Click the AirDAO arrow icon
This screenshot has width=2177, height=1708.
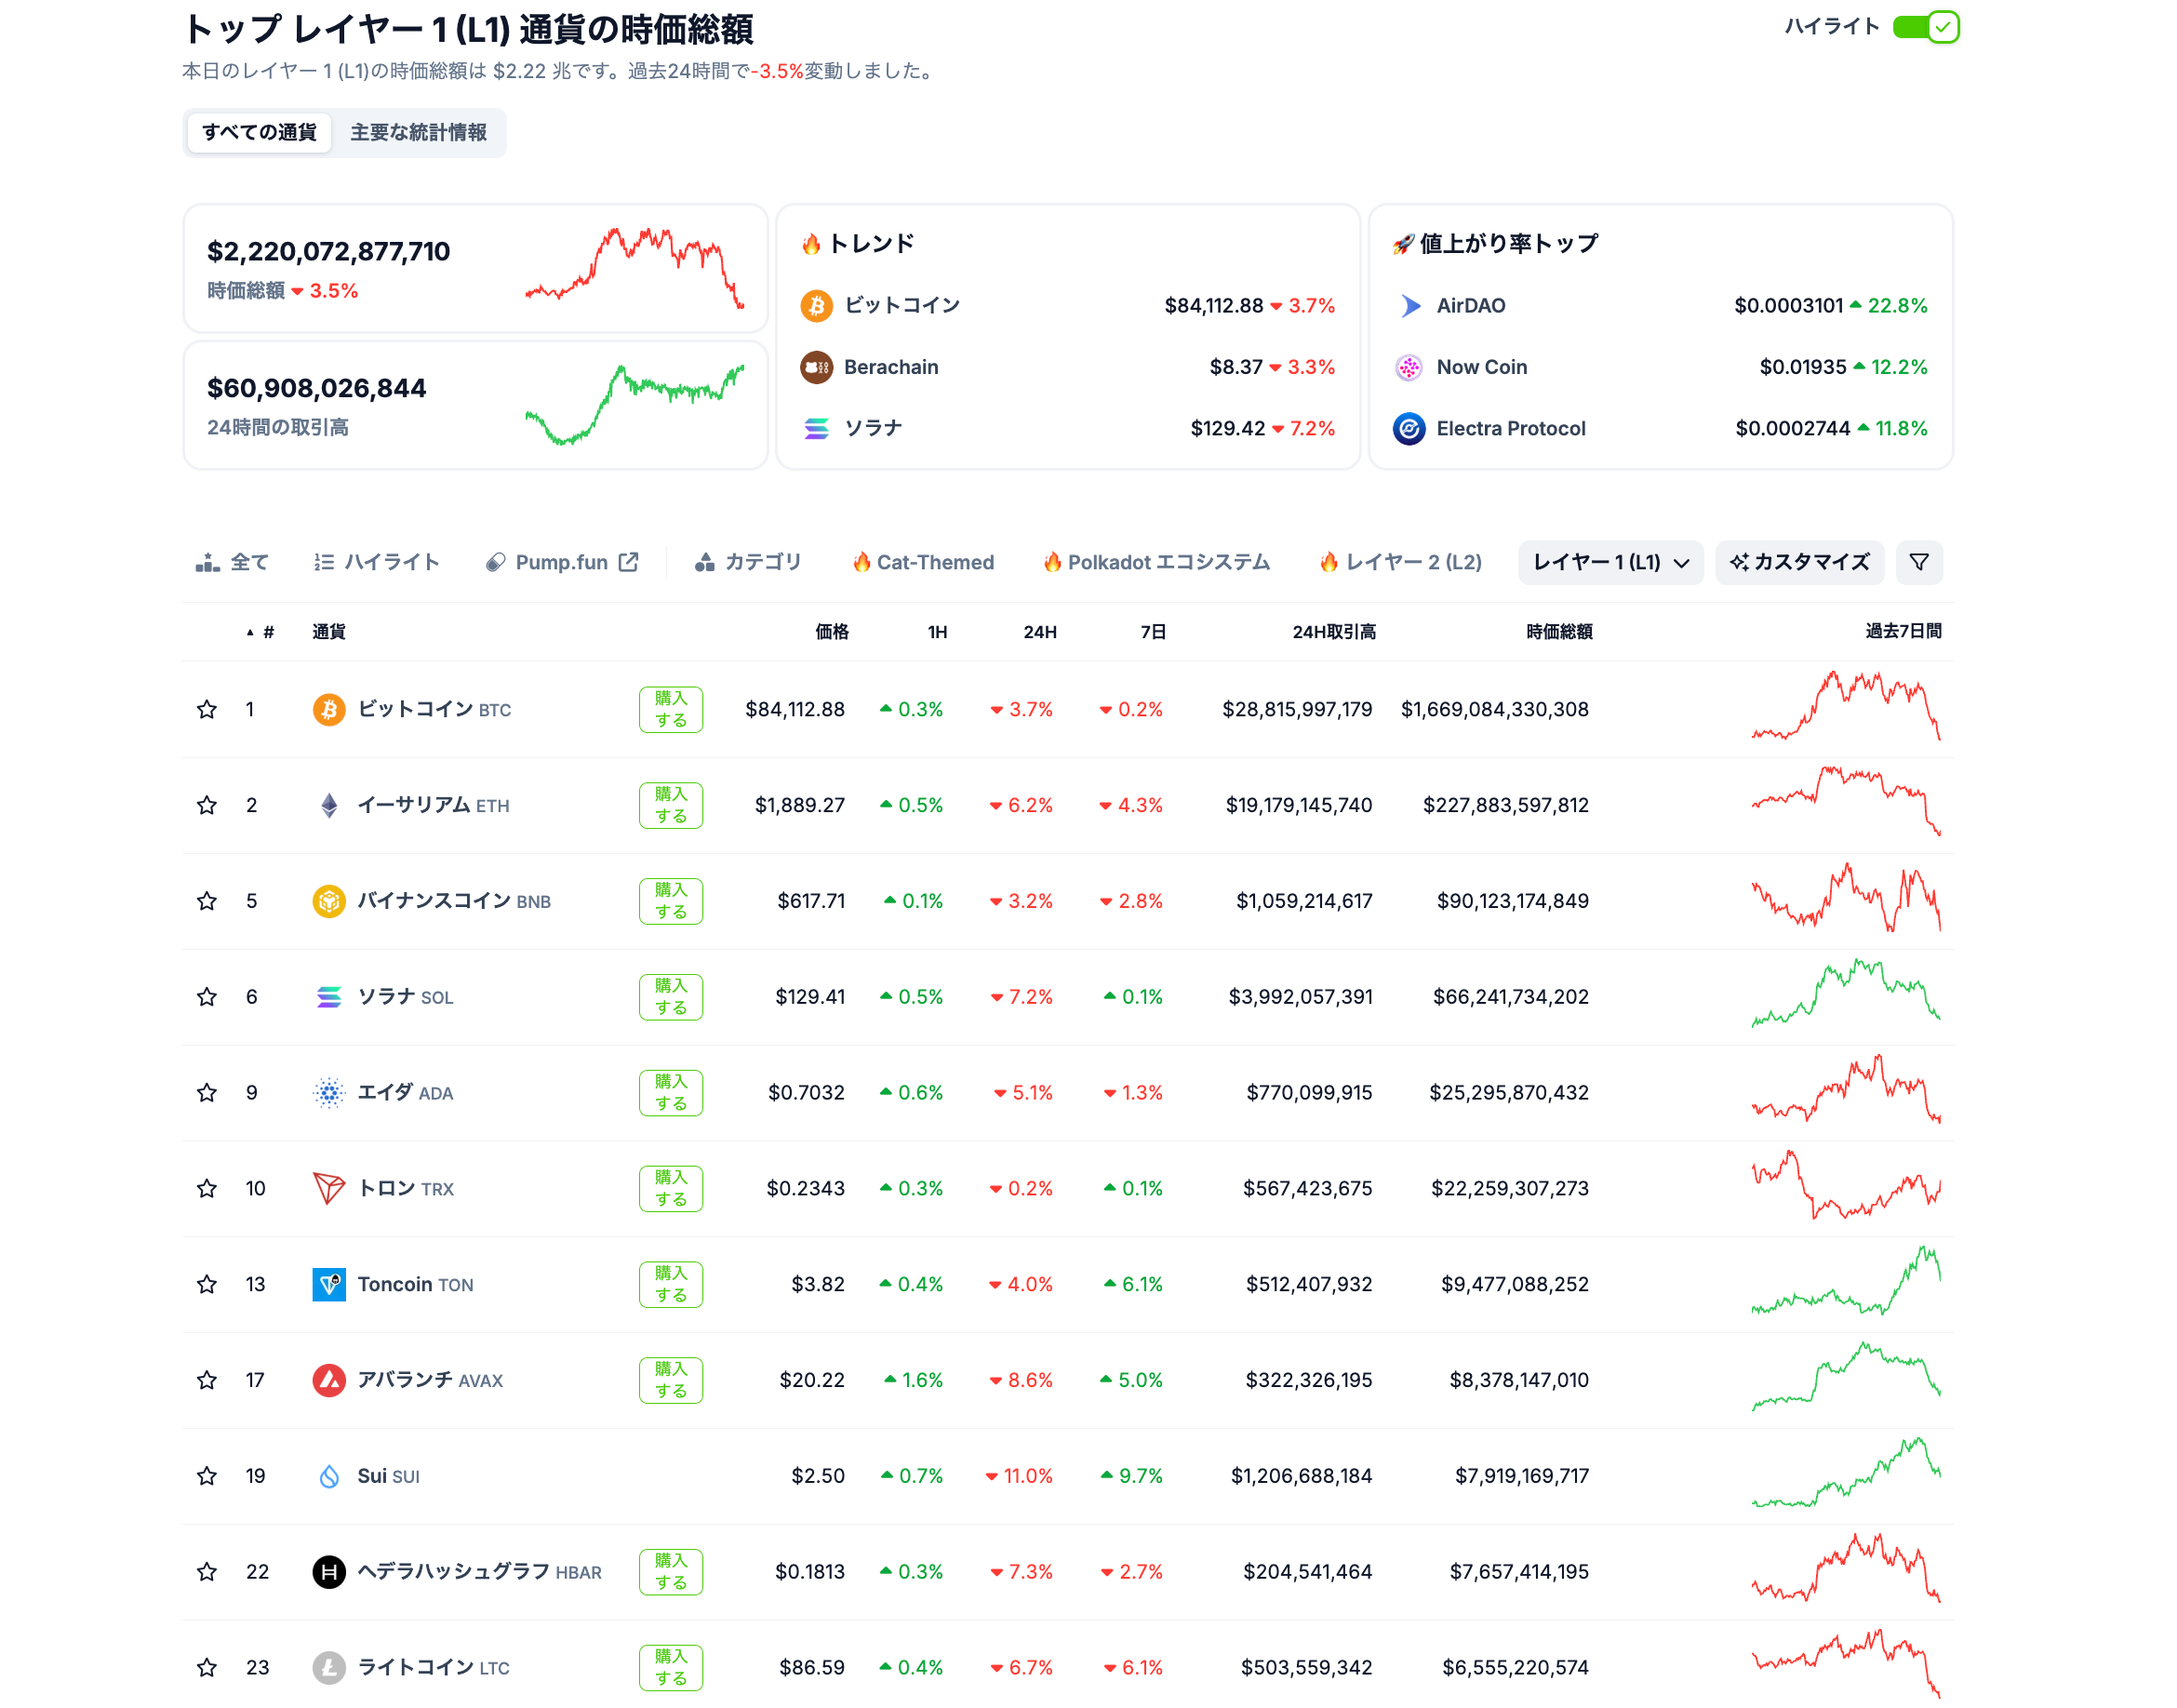[1409, 305]
